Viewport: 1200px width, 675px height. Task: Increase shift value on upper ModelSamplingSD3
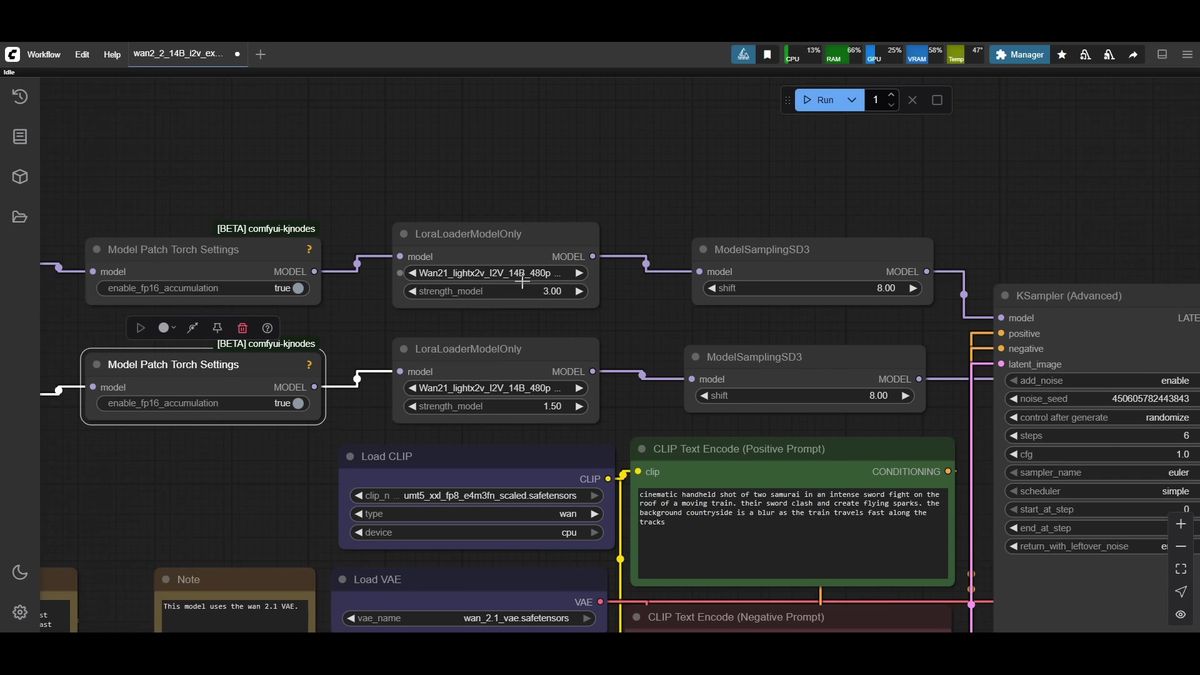tap(913, 288)
